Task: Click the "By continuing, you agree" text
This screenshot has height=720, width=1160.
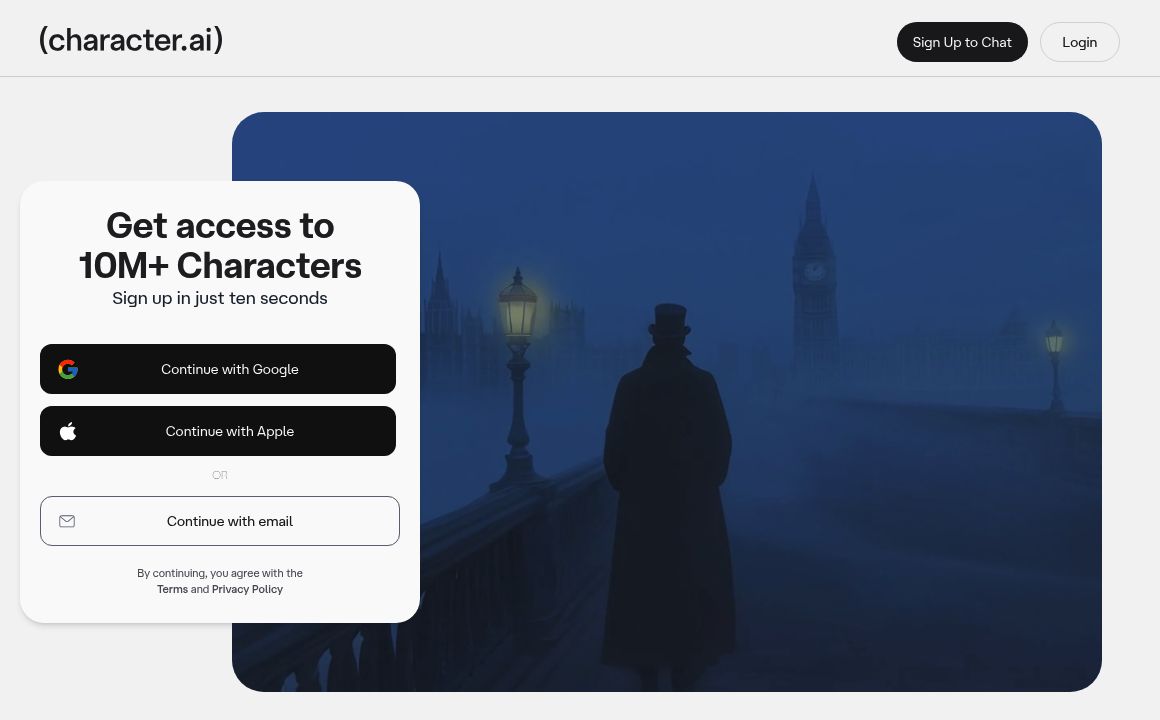Action: (220, 573)
